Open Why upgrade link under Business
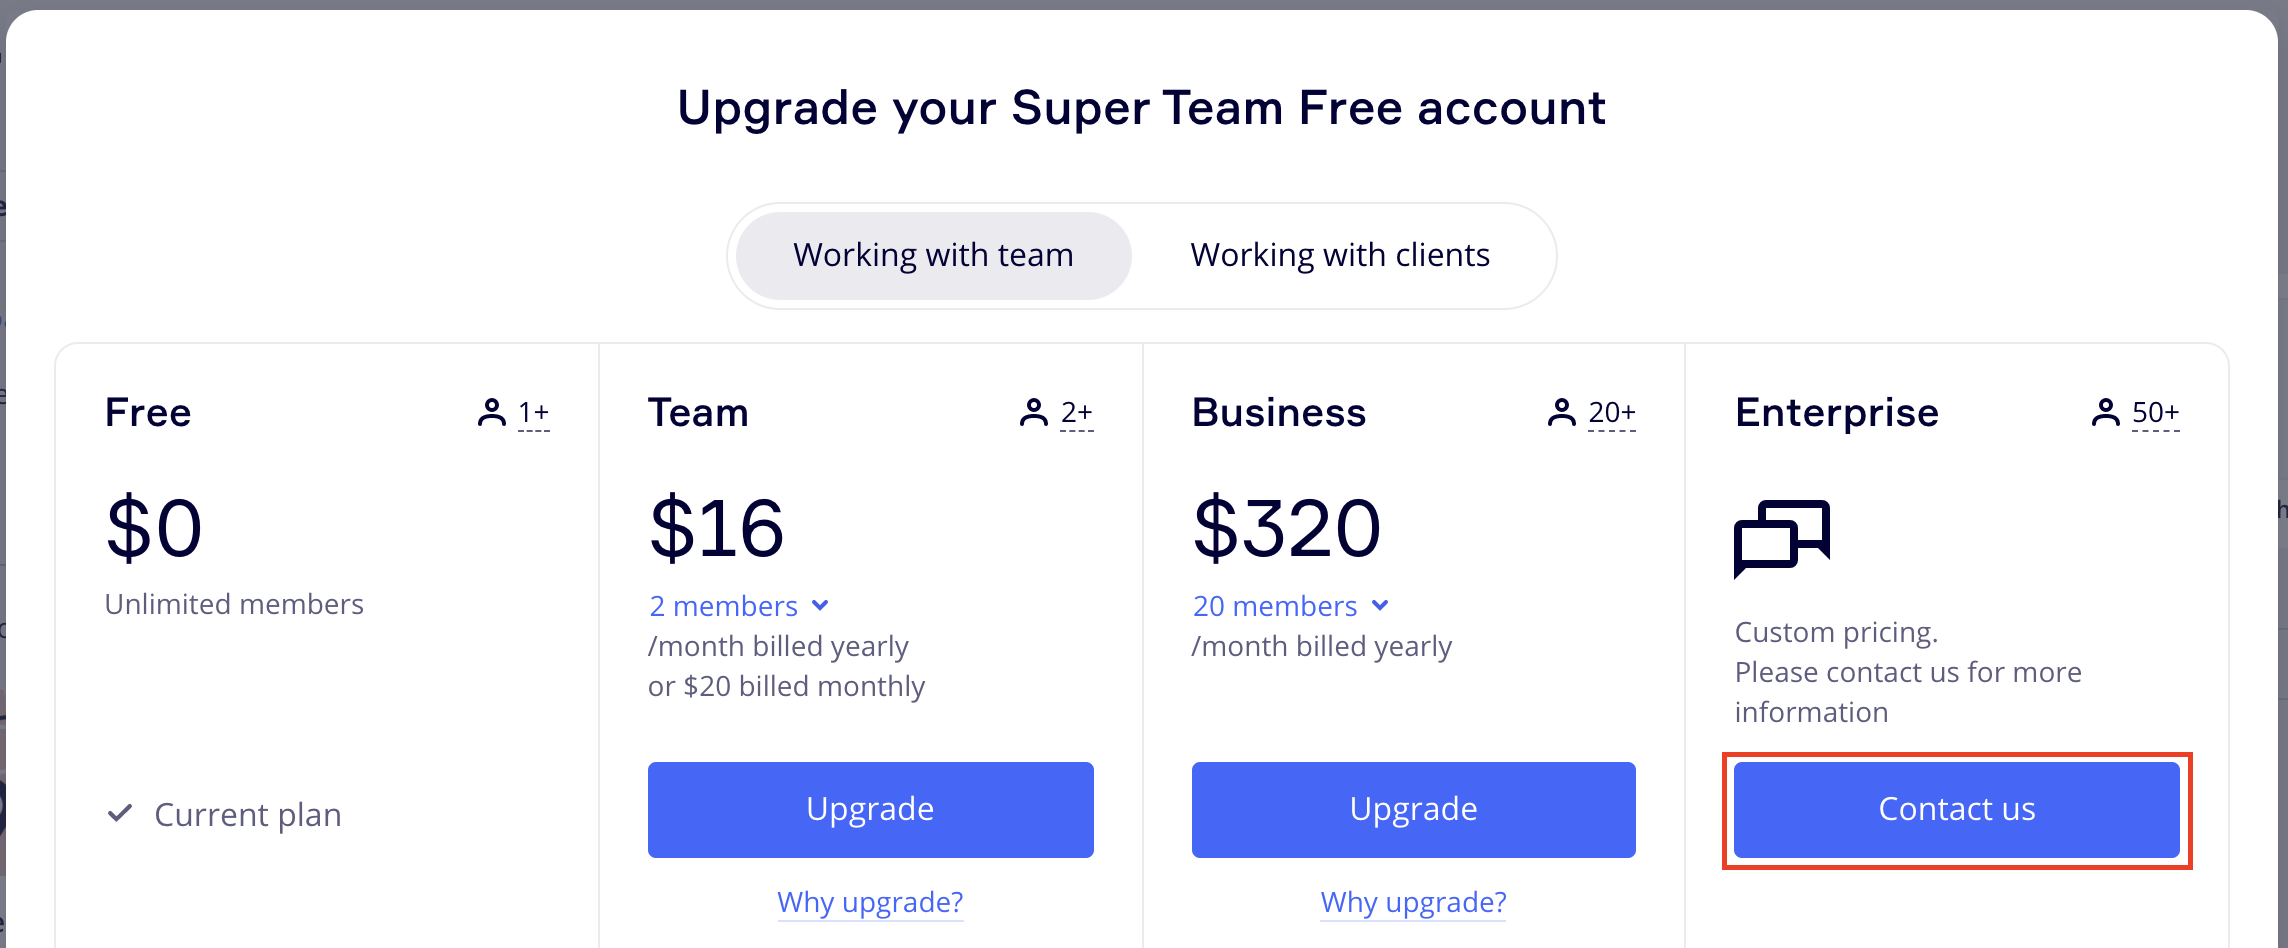The width and height of the screenshot is (2288, 948). (1413, 902)
